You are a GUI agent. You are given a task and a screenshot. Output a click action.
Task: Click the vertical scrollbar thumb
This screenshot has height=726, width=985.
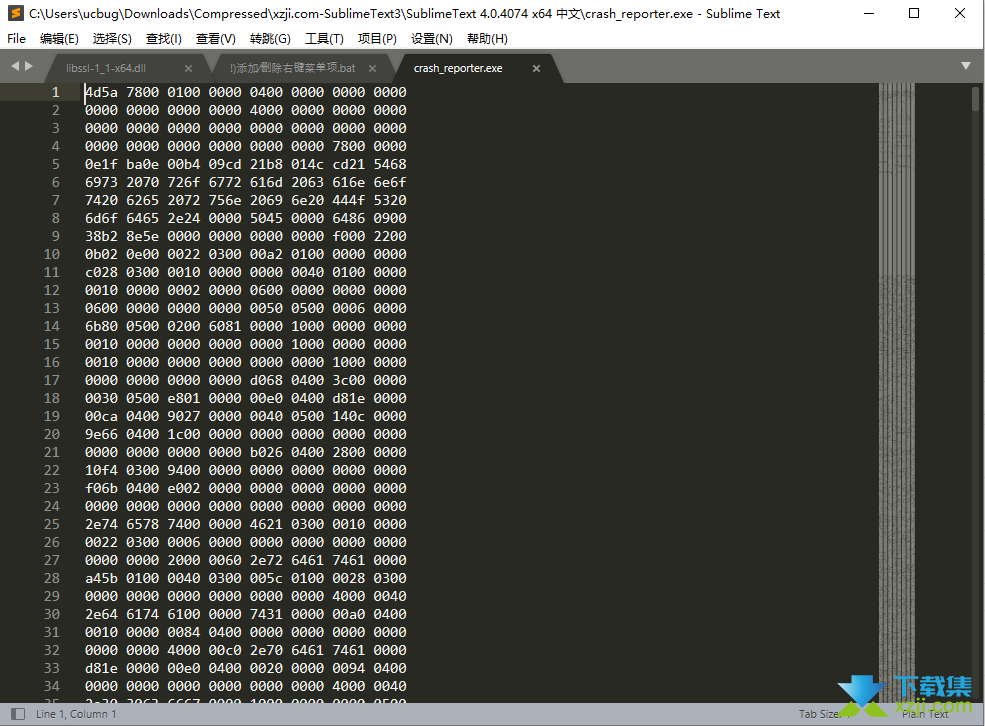975,99
